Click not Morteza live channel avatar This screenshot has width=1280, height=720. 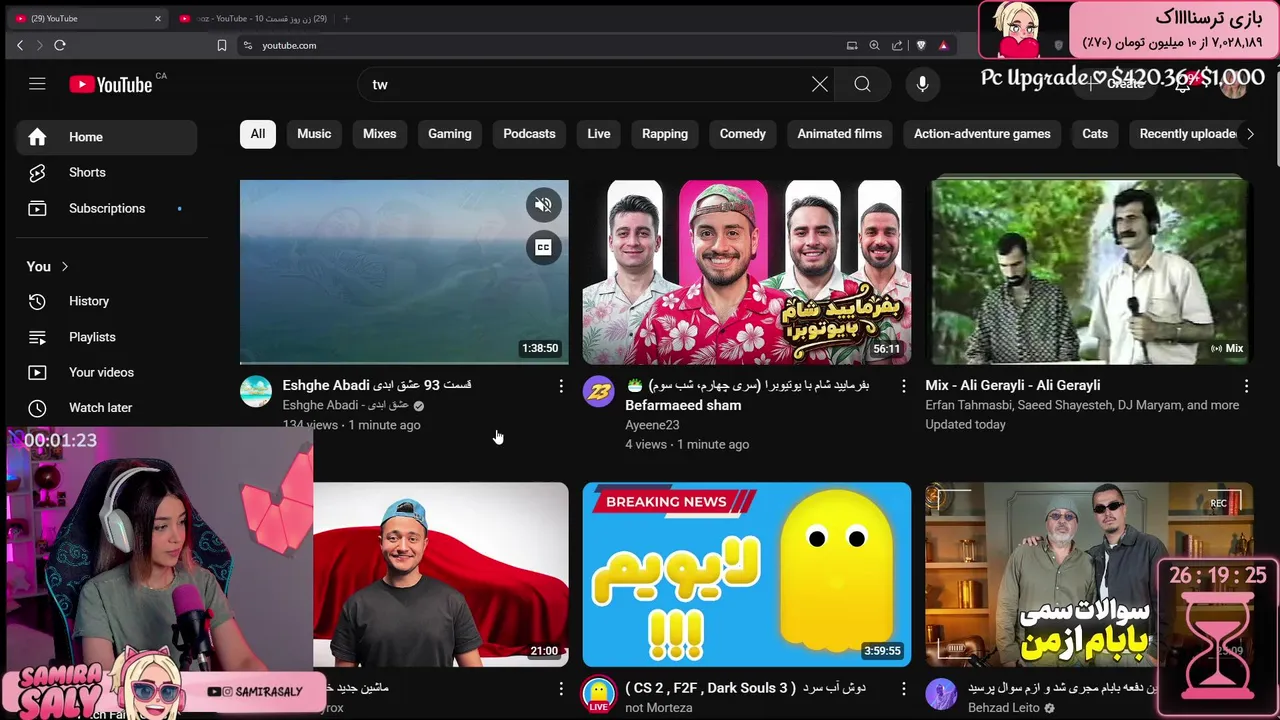[599, 694]
